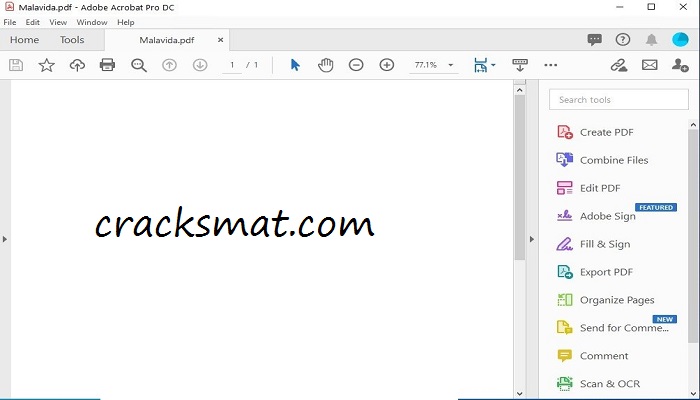Open Send for Comments tool

[x=612, y=328]
